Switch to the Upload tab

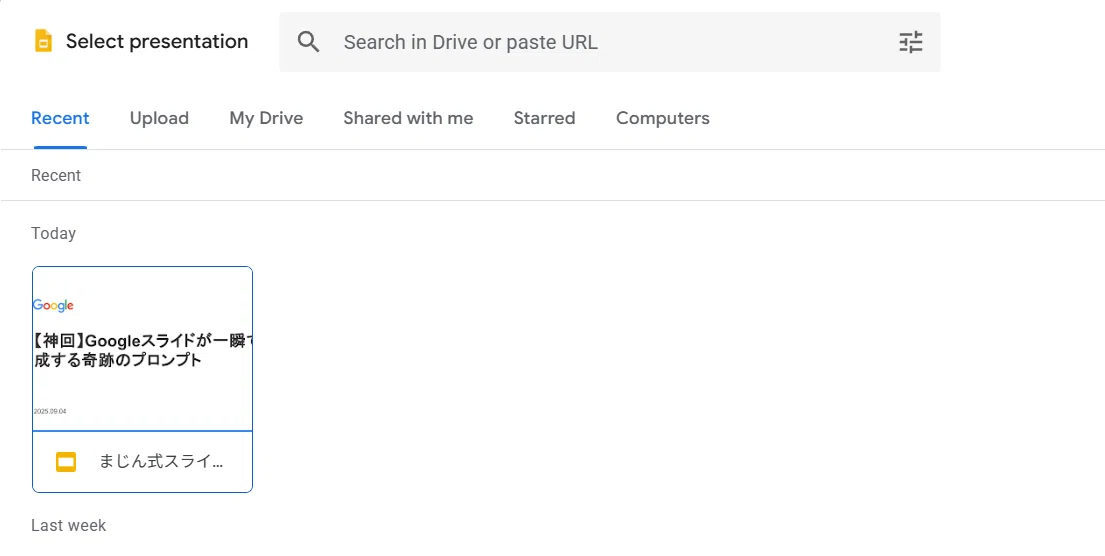pyautogui.click(x=159, y=118)
